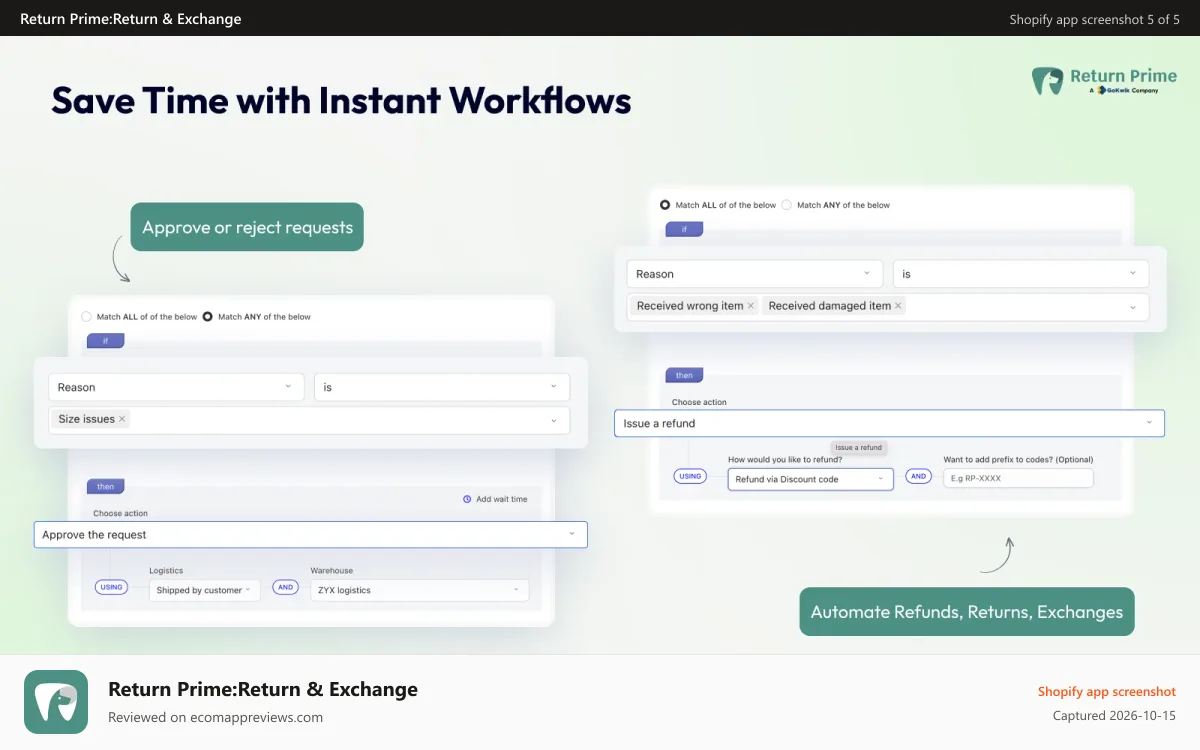Select Match ANY in right workflow panel
Viewport: 1200px width, 750px height.
[787, 205]
